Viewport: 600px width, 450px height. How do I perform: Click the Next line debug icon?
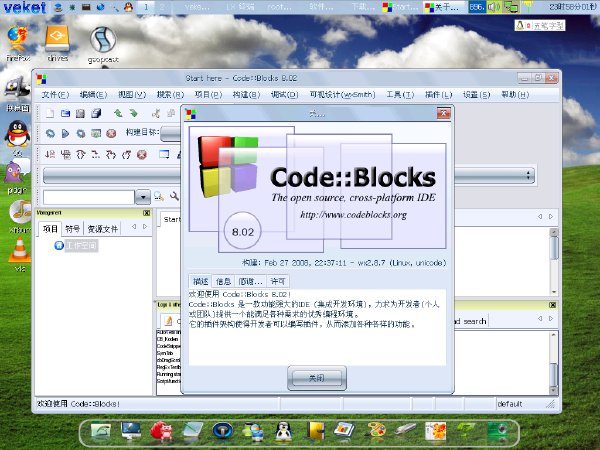coord(80,154)
